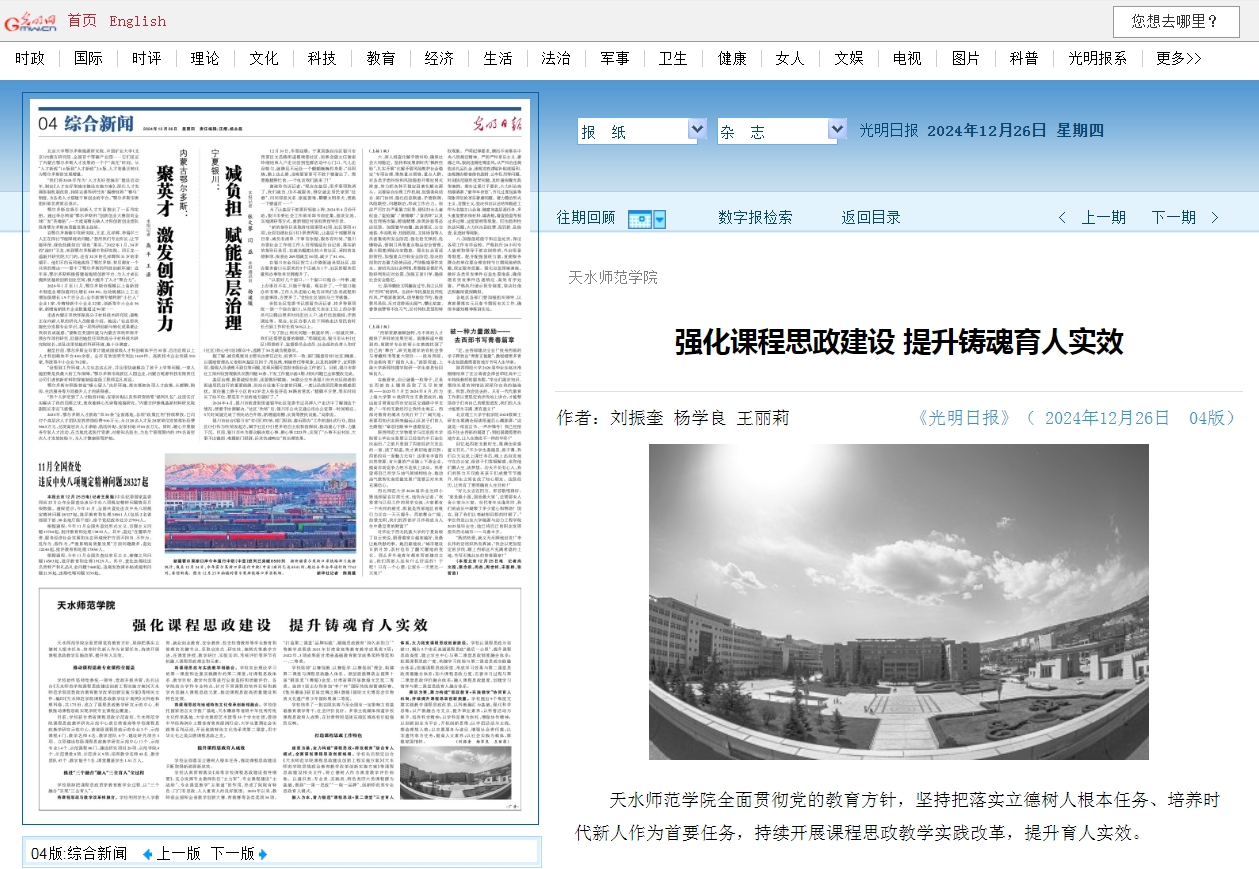The width and height of the screenshot is (1259, 869).
Task: Go to the 教育 section in the nav bar
Action: [381, 58]
